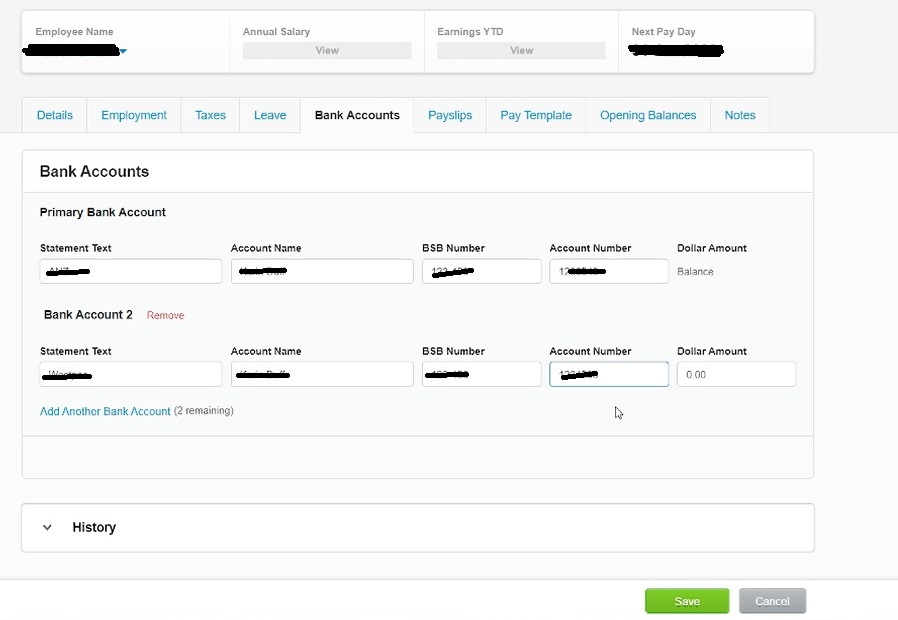
Task: Add Another Bank Account
Action: tap(105, 411)
